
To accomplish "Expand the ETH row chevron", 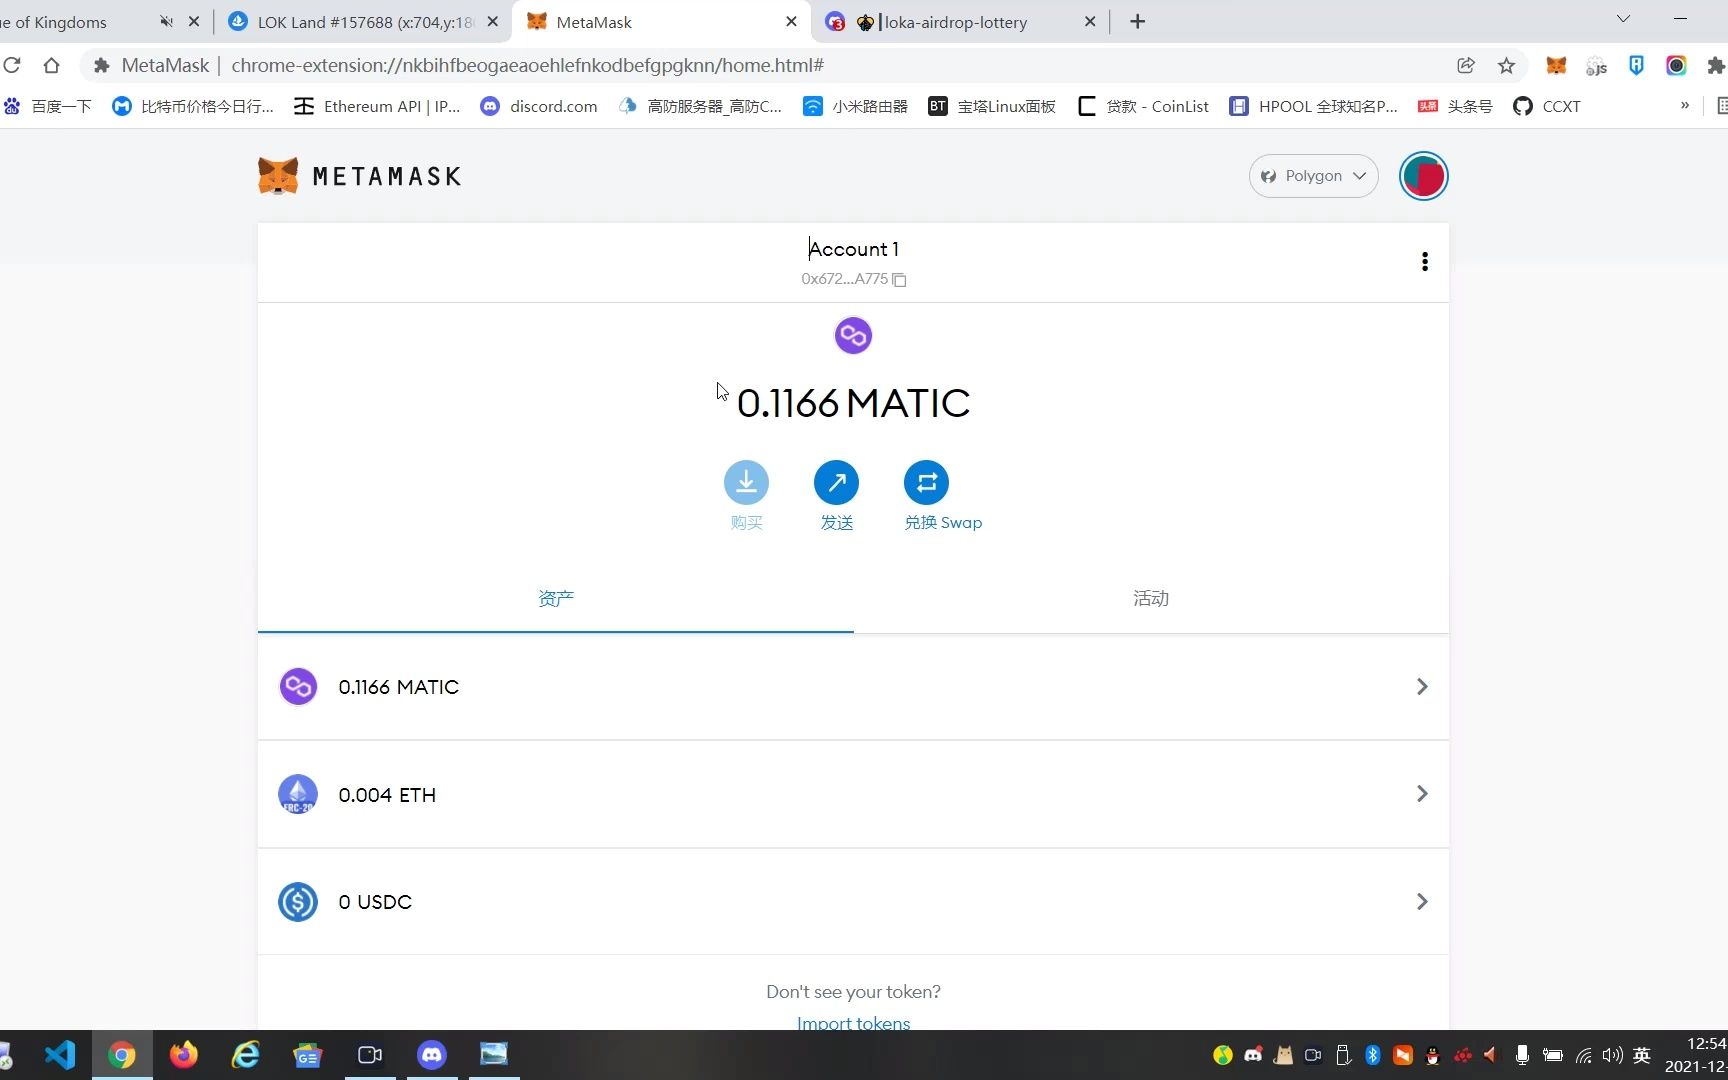I will (x=1421, y=794).
